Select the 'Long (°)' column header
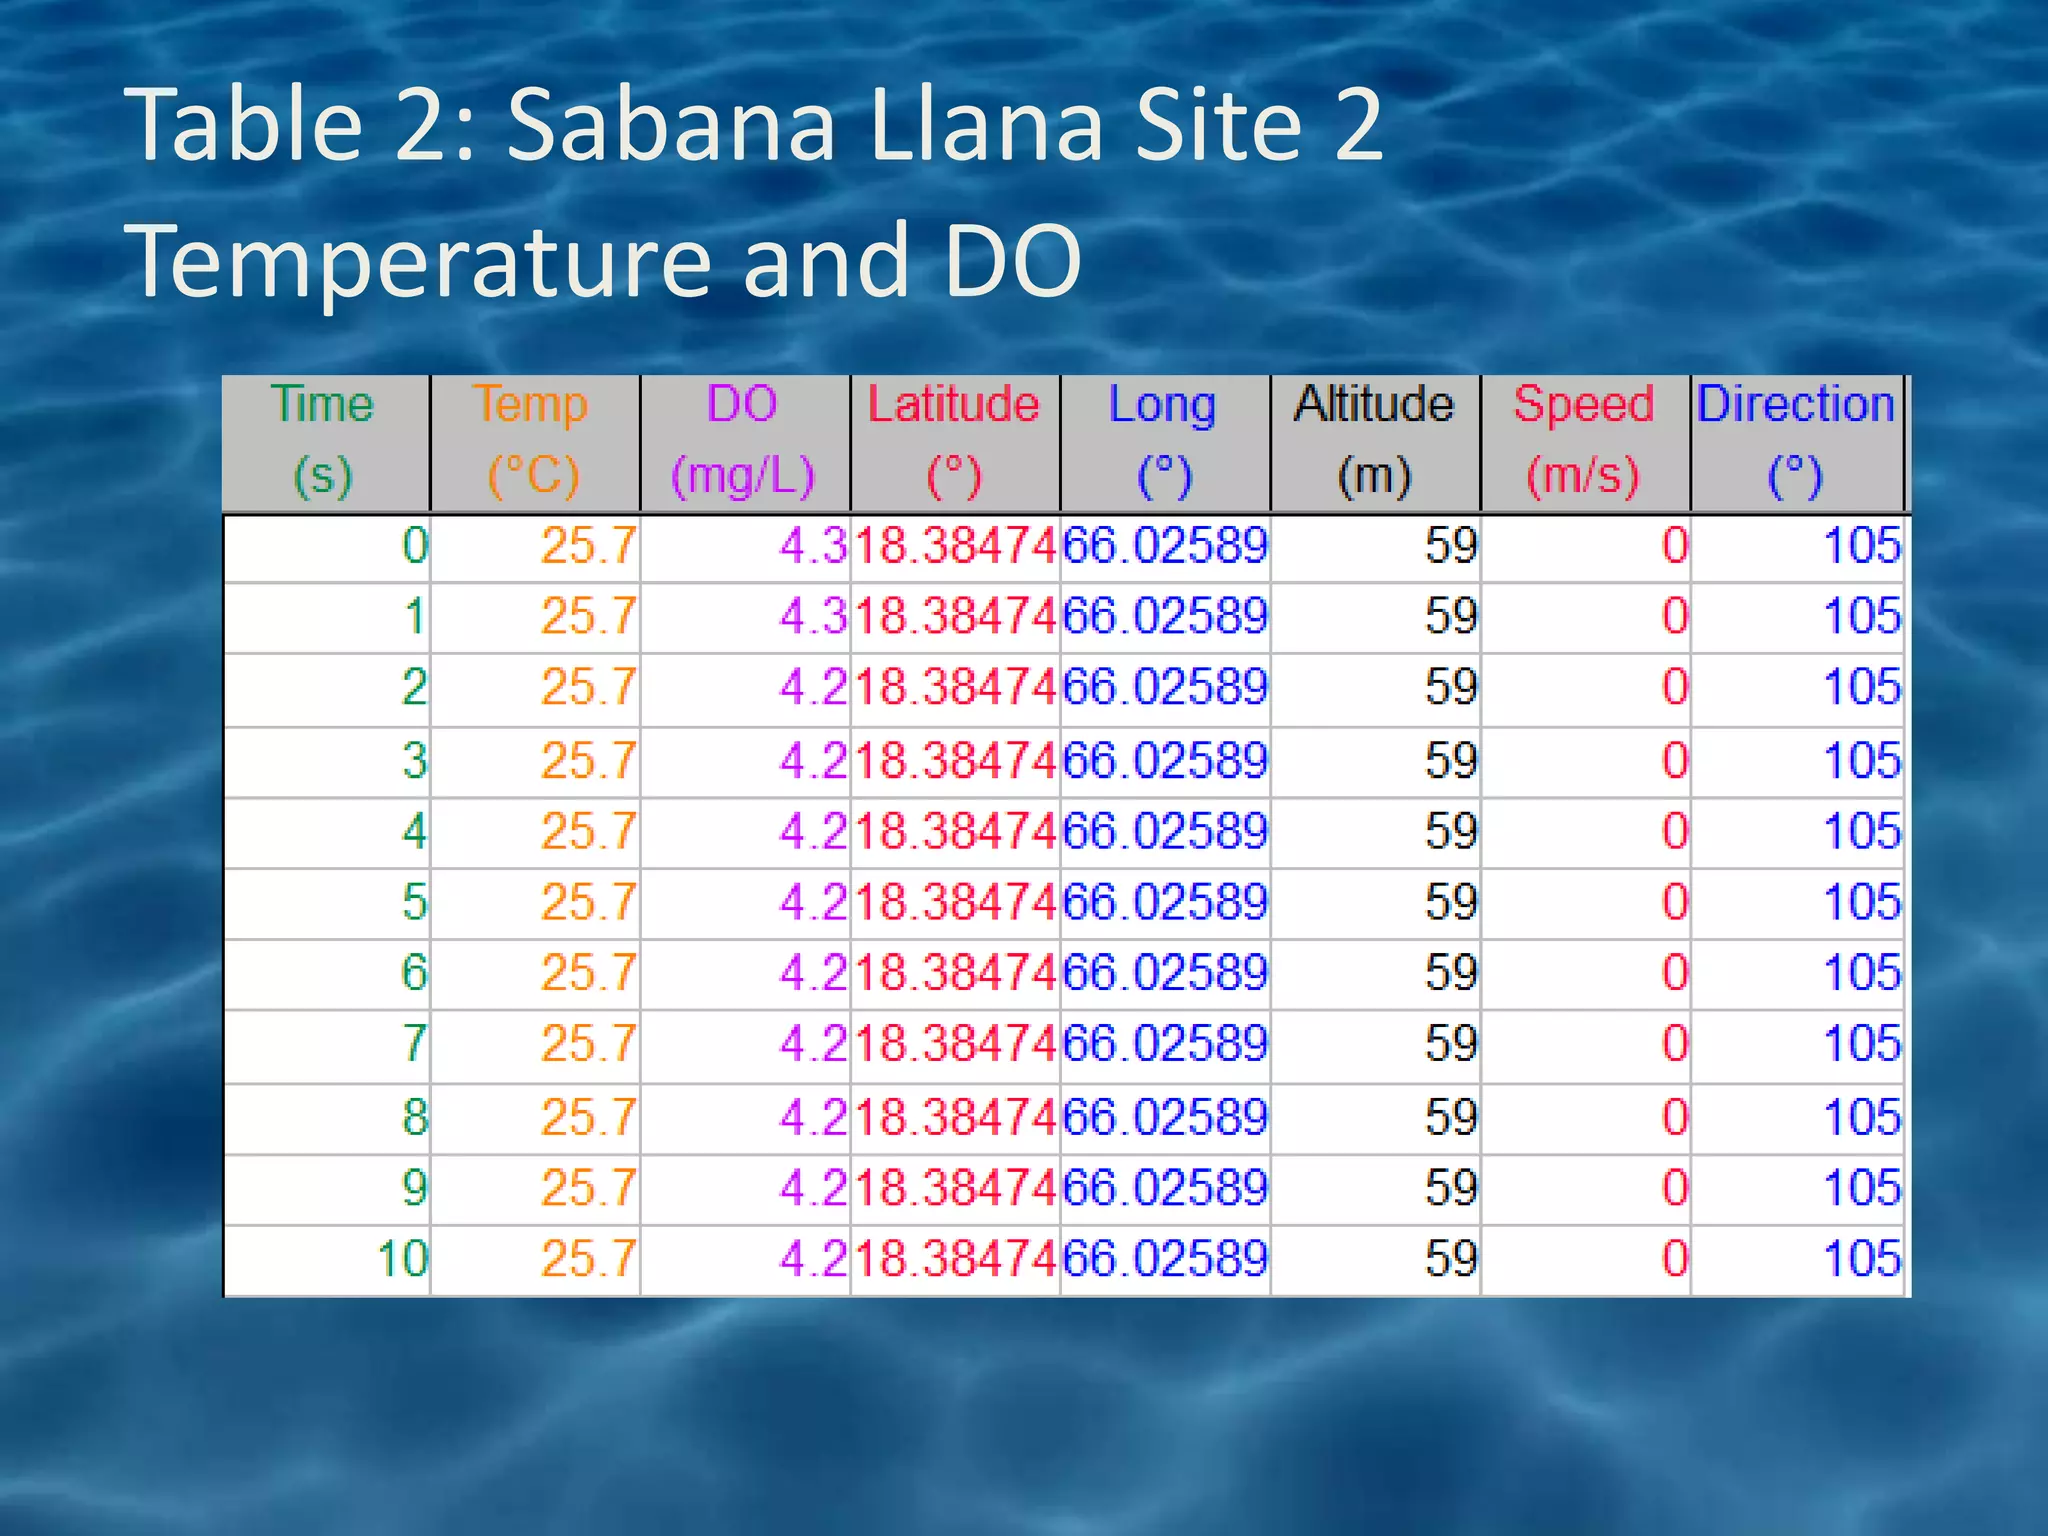 coord(1166,443)
